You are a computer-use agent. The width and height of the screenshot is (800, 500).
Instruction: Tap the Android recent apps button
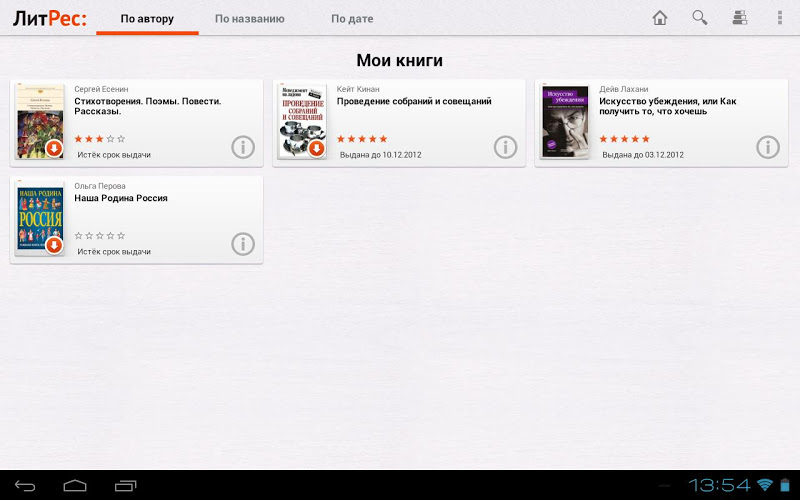point(126,486)
